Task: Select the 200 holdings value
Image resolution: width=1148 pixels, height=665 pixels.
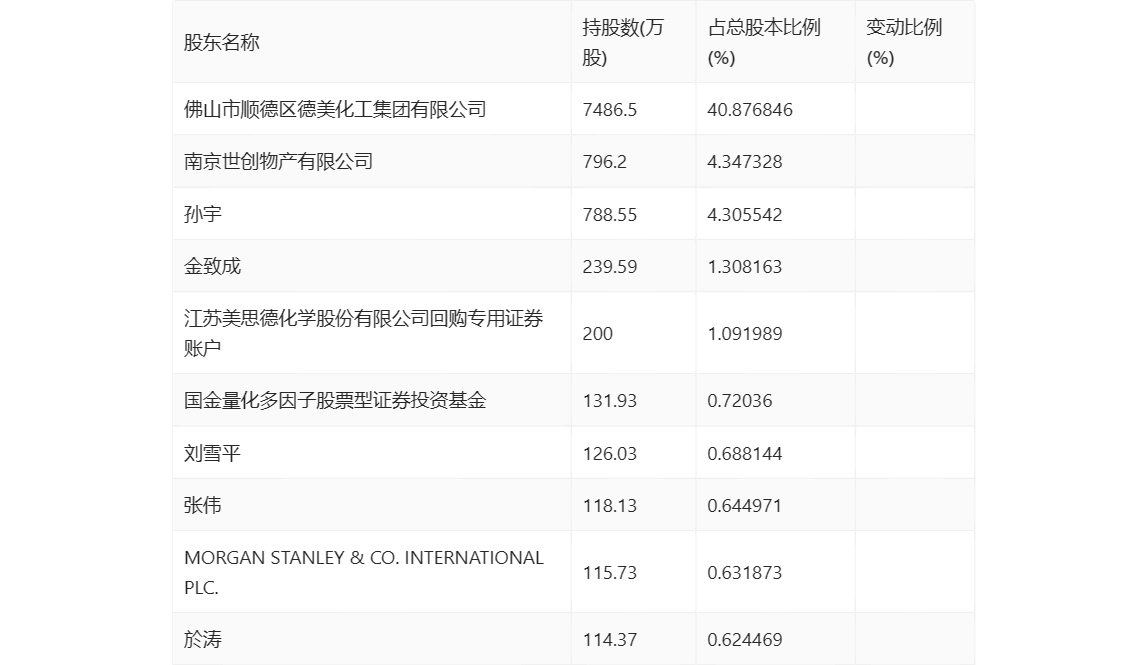Action: click(597, 334)
